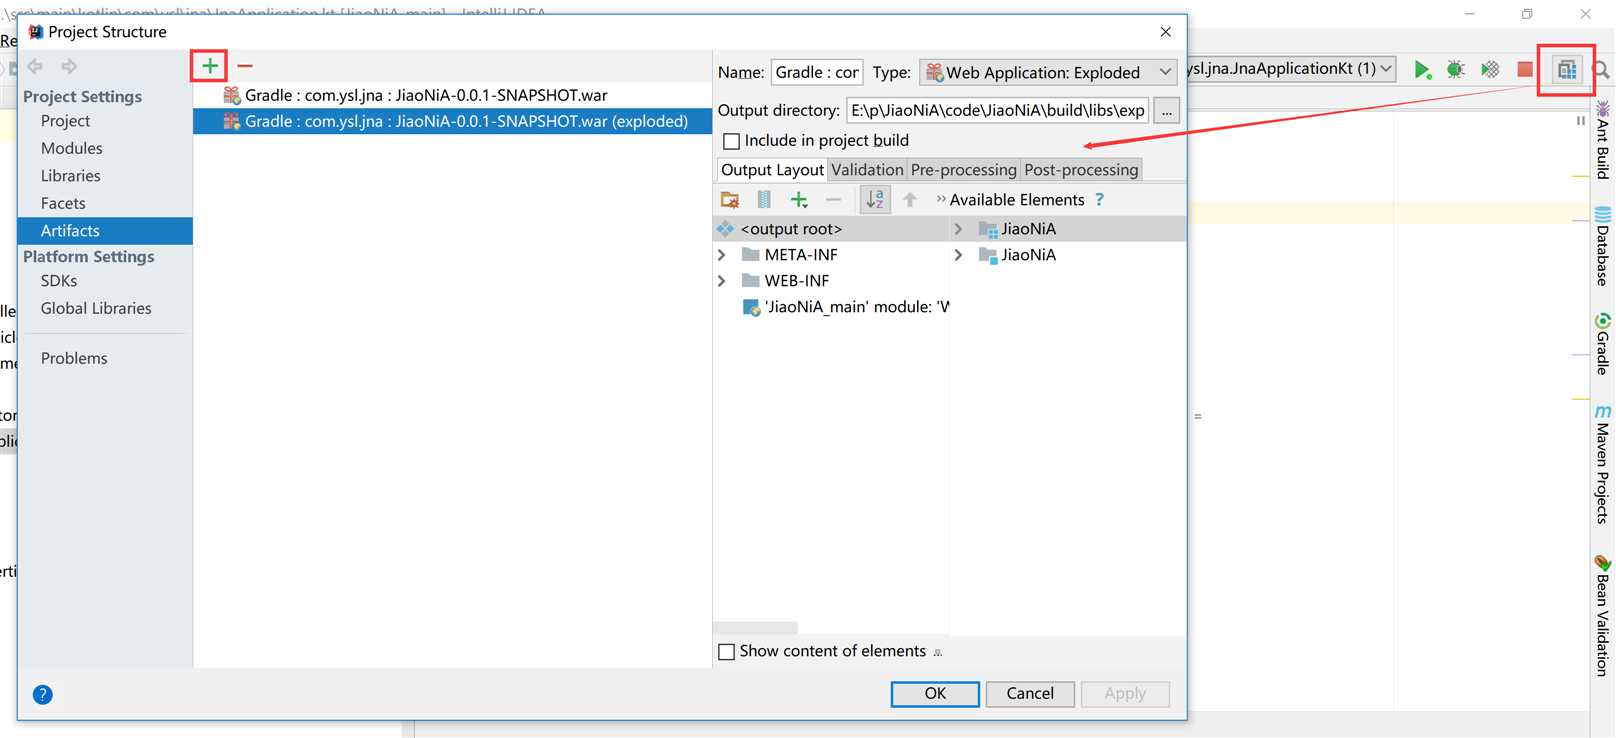Sort output layout elements by name
This screenshot has width=1616, height=738.
tap(875, 200)
